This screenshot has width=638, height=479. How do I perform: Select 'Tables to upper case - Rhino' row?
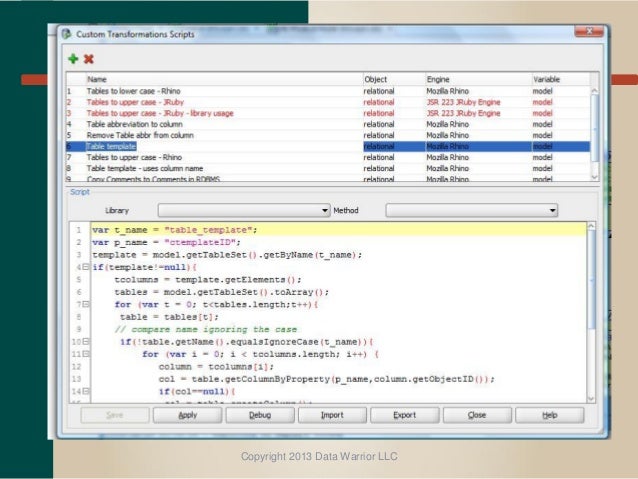click(x=328, y=157)
